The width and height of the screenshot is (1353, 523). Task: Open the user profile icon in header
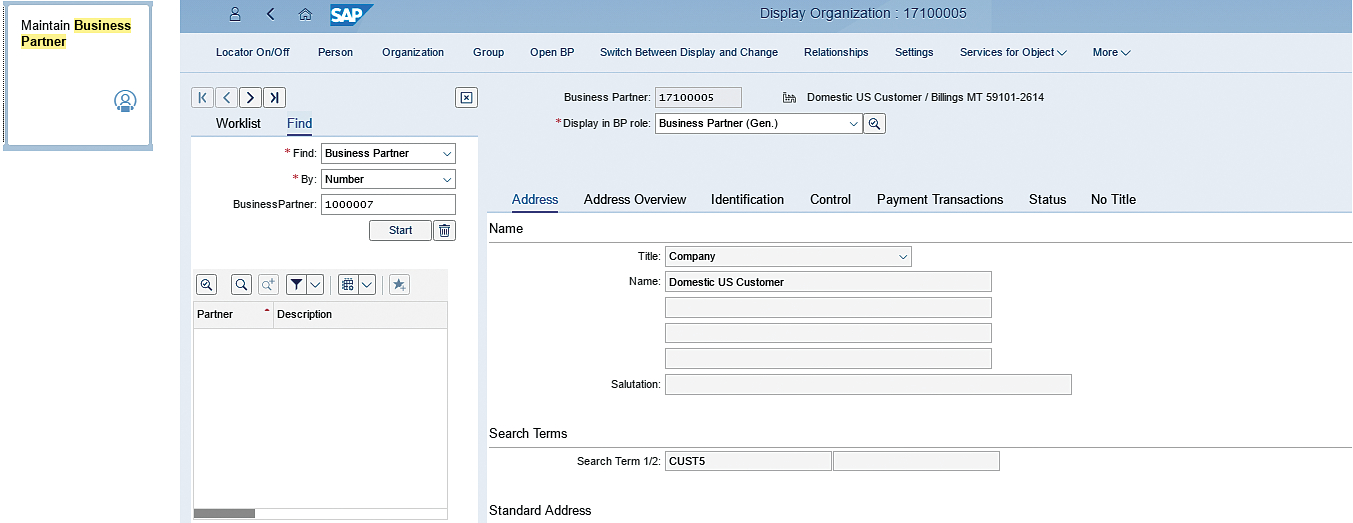(x=235, y=14)
